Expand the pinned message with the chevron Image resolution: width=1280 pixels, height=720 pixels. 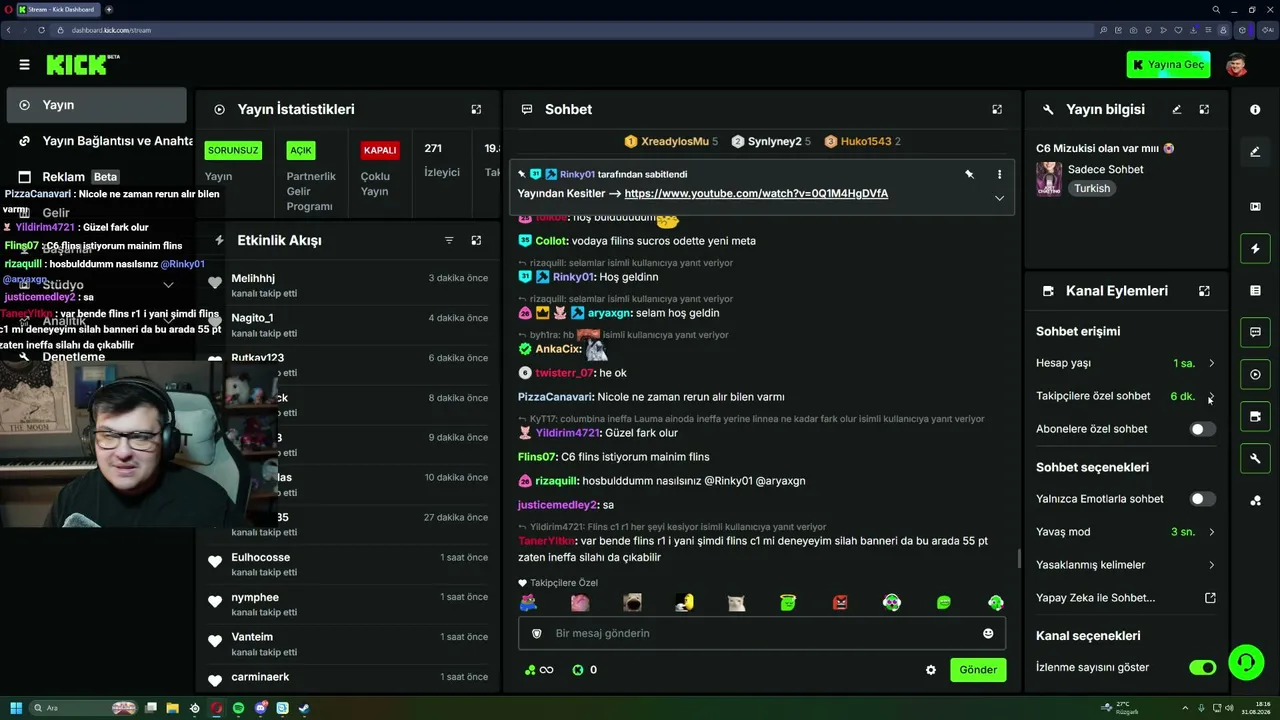[999, 198]
